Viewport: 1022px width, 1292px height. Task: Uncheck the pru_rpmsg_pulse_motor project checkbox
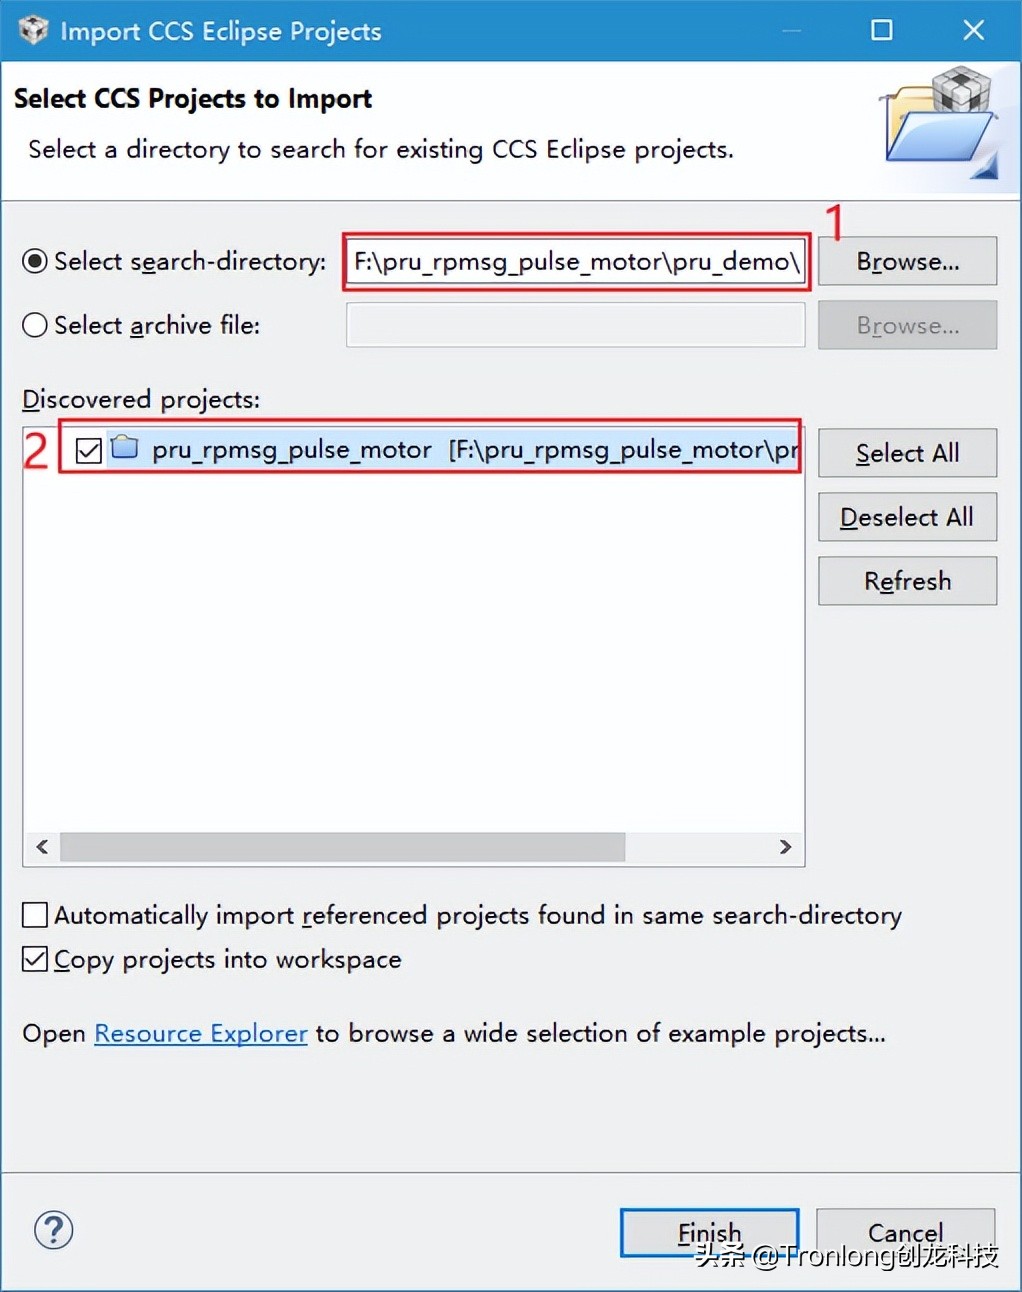(89, 451)
